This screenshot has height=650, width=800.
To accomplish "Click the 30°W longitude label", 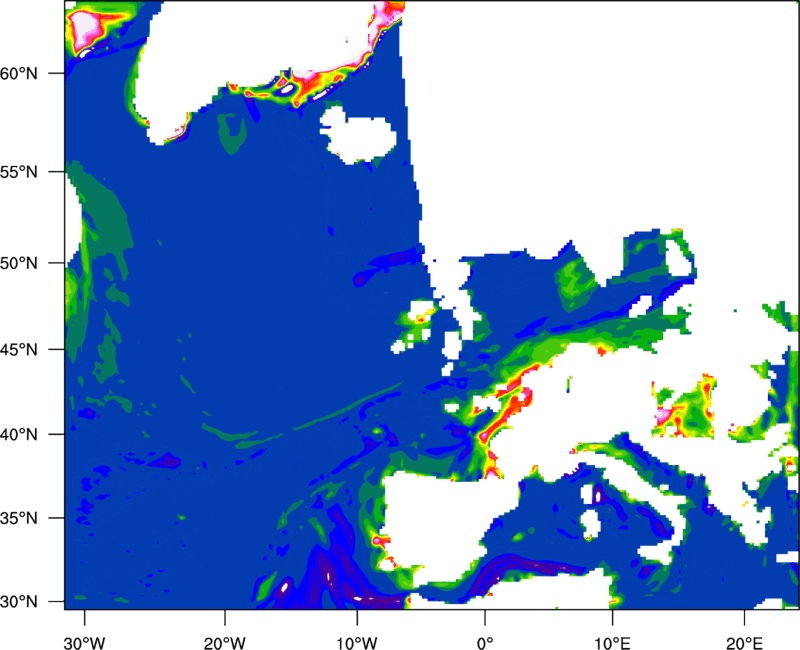I will (x=85, y=643).
